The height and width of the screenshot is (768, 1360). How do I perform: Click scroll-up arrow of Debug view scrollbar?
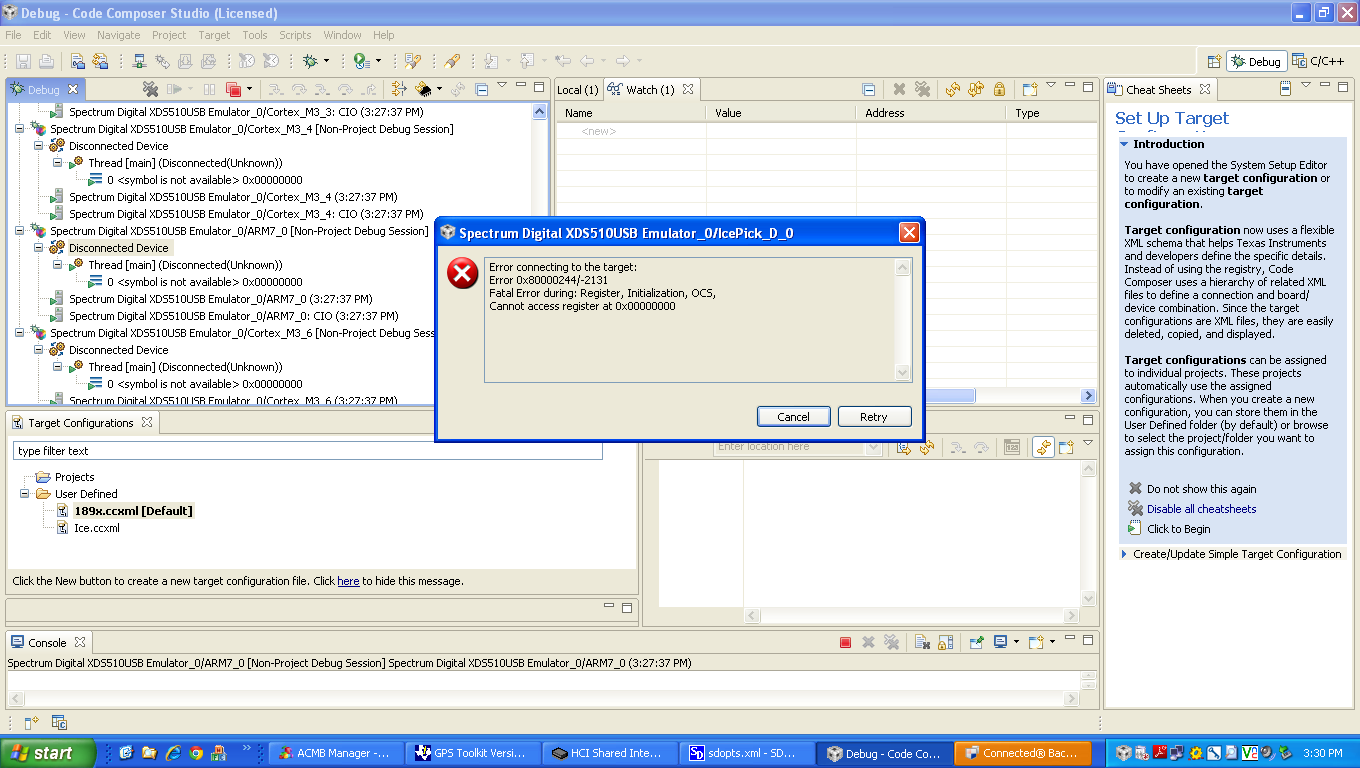(x=540, y=112)
